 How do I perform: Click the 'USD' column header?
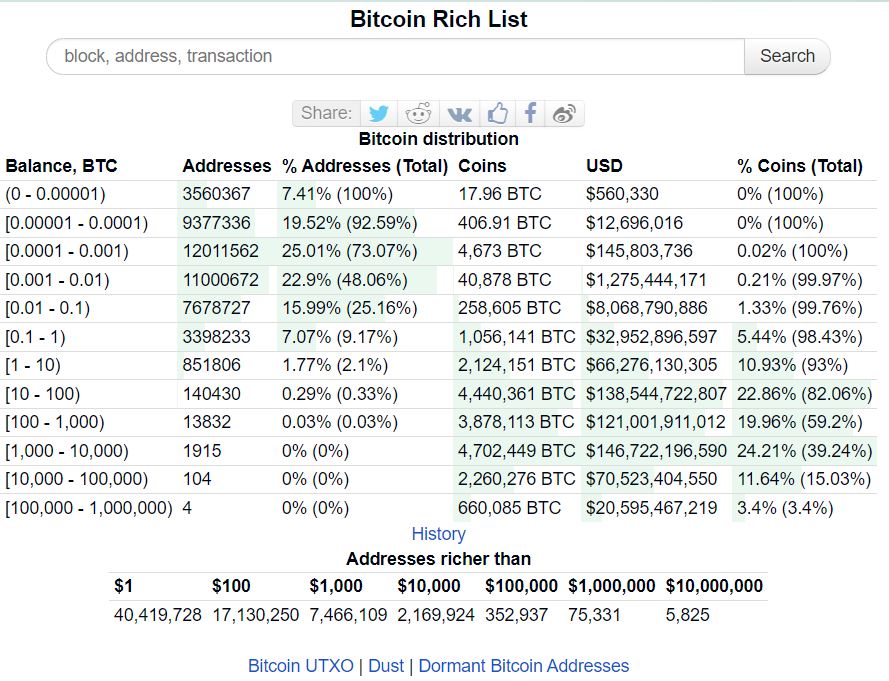coord(604,166)
